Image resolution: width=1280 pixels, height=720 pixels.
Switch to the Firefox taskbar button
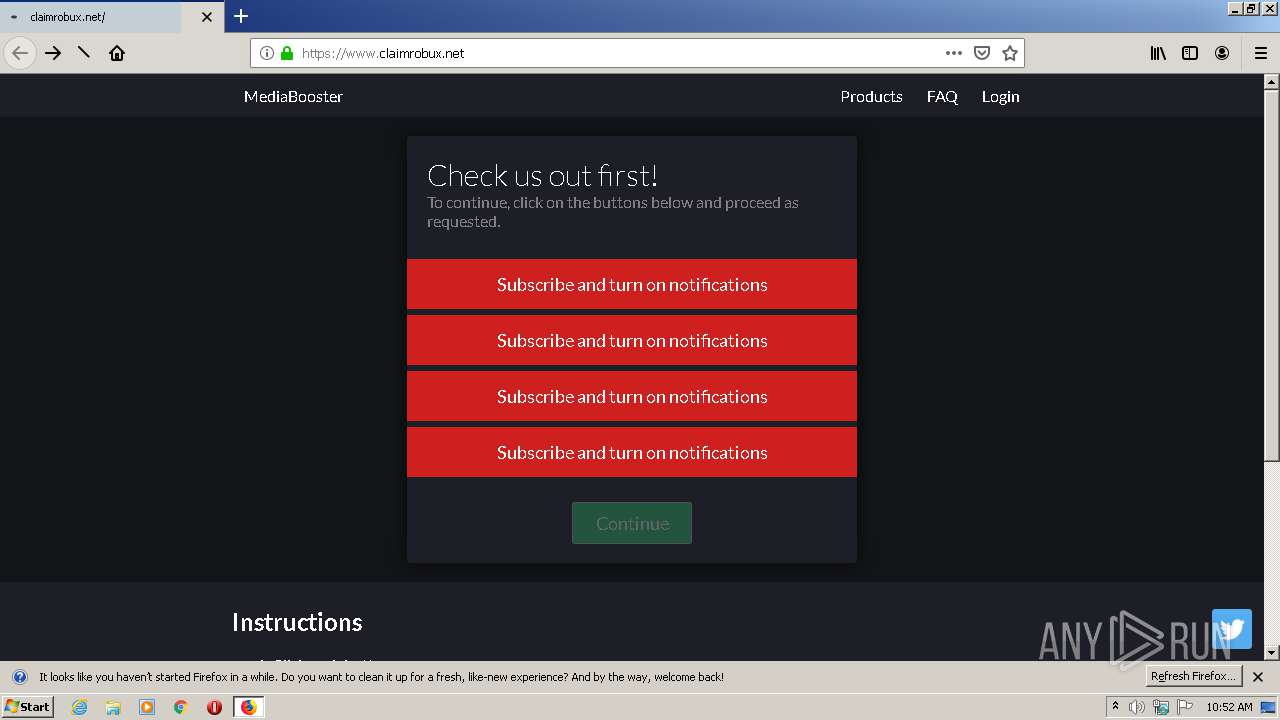click(248, 707)
